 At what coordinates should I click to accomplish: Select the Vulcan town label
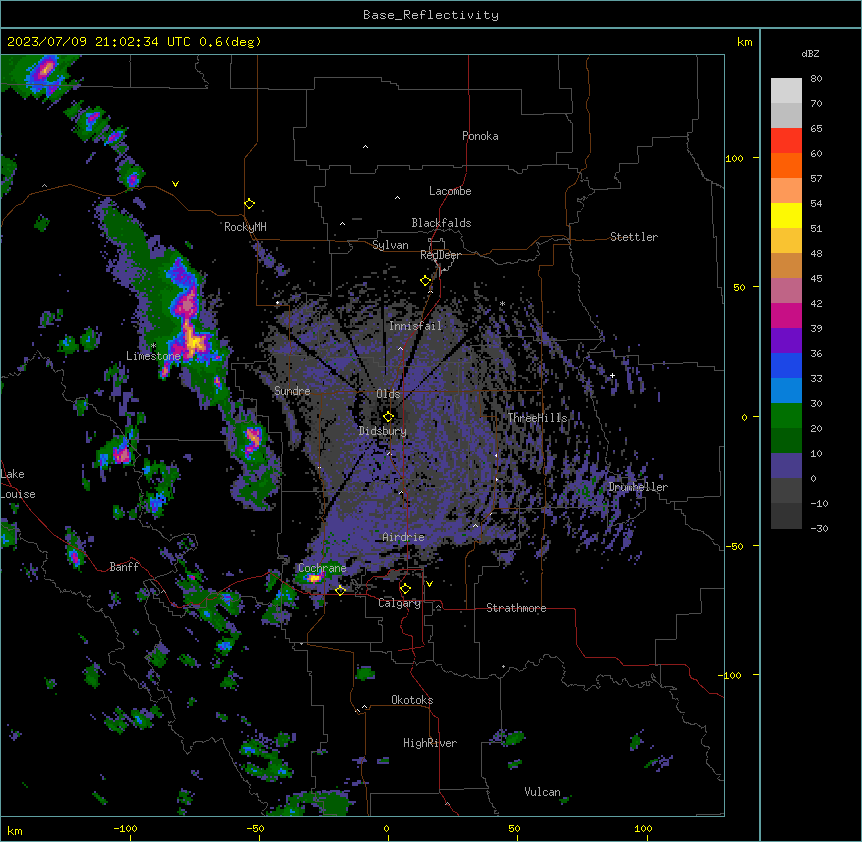pos(543,792)
